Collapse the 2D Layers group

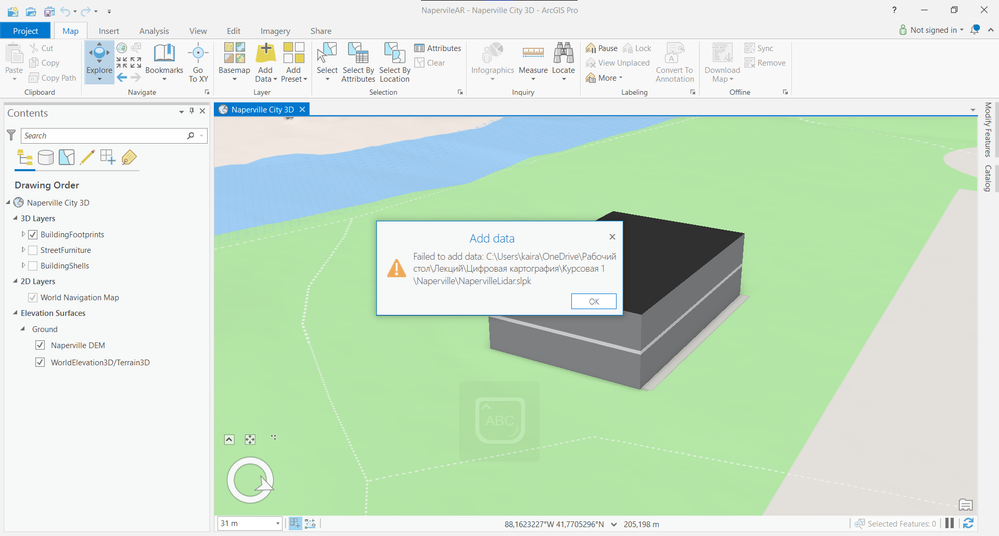(x=15, y=282)
